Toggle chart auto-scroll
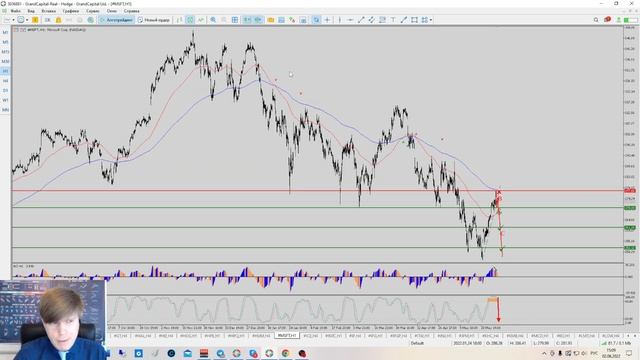Screen dimensions: 640x360 [247, 20]
